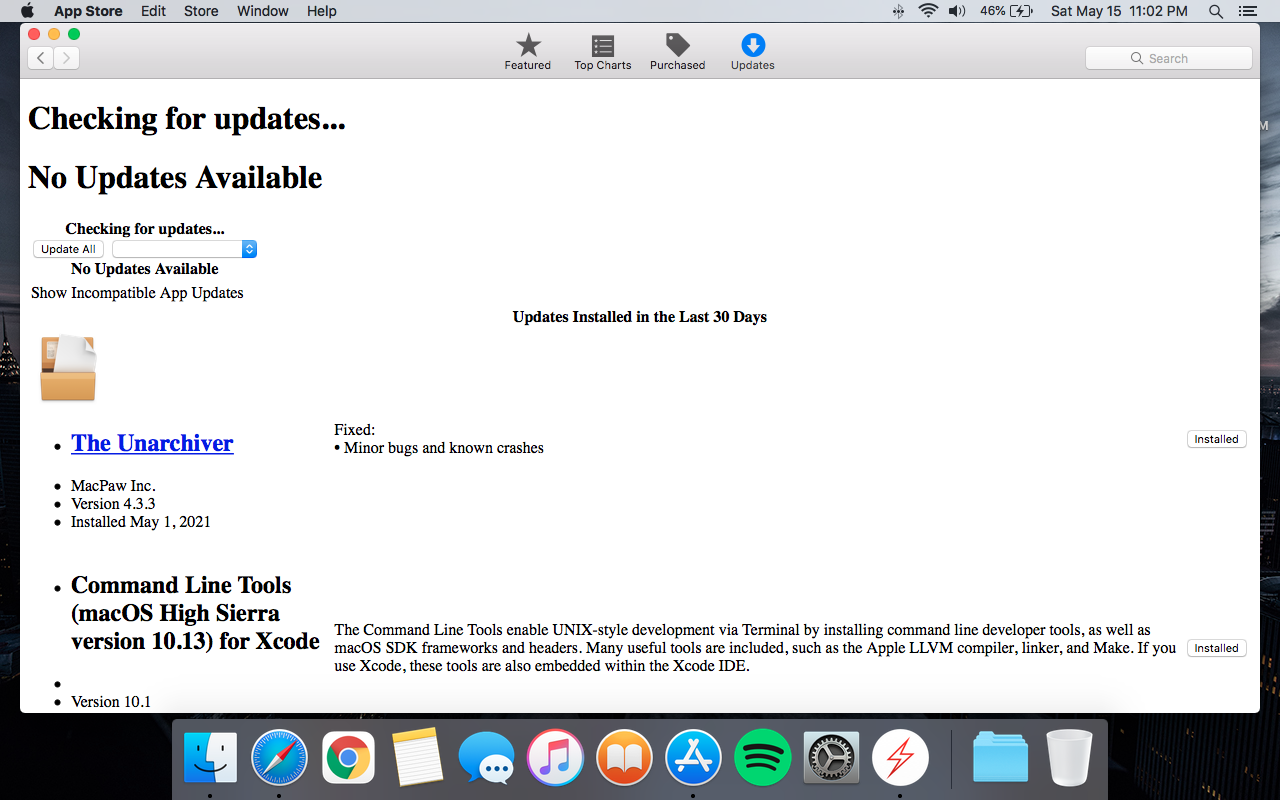This screenshot has width=1280, height=800.
Task: Open Messages from the Dock
Action: (486, 757)
